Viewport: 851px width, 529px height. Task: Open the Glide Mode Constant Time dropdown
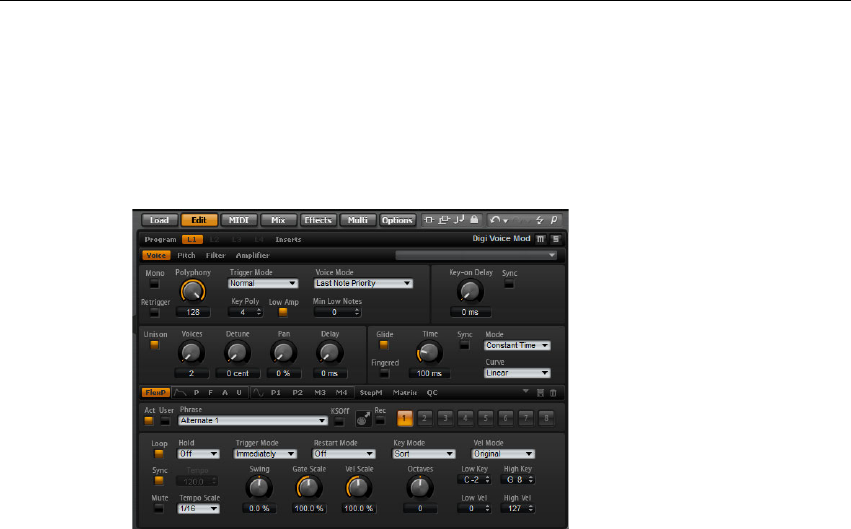tap(517, 346)
